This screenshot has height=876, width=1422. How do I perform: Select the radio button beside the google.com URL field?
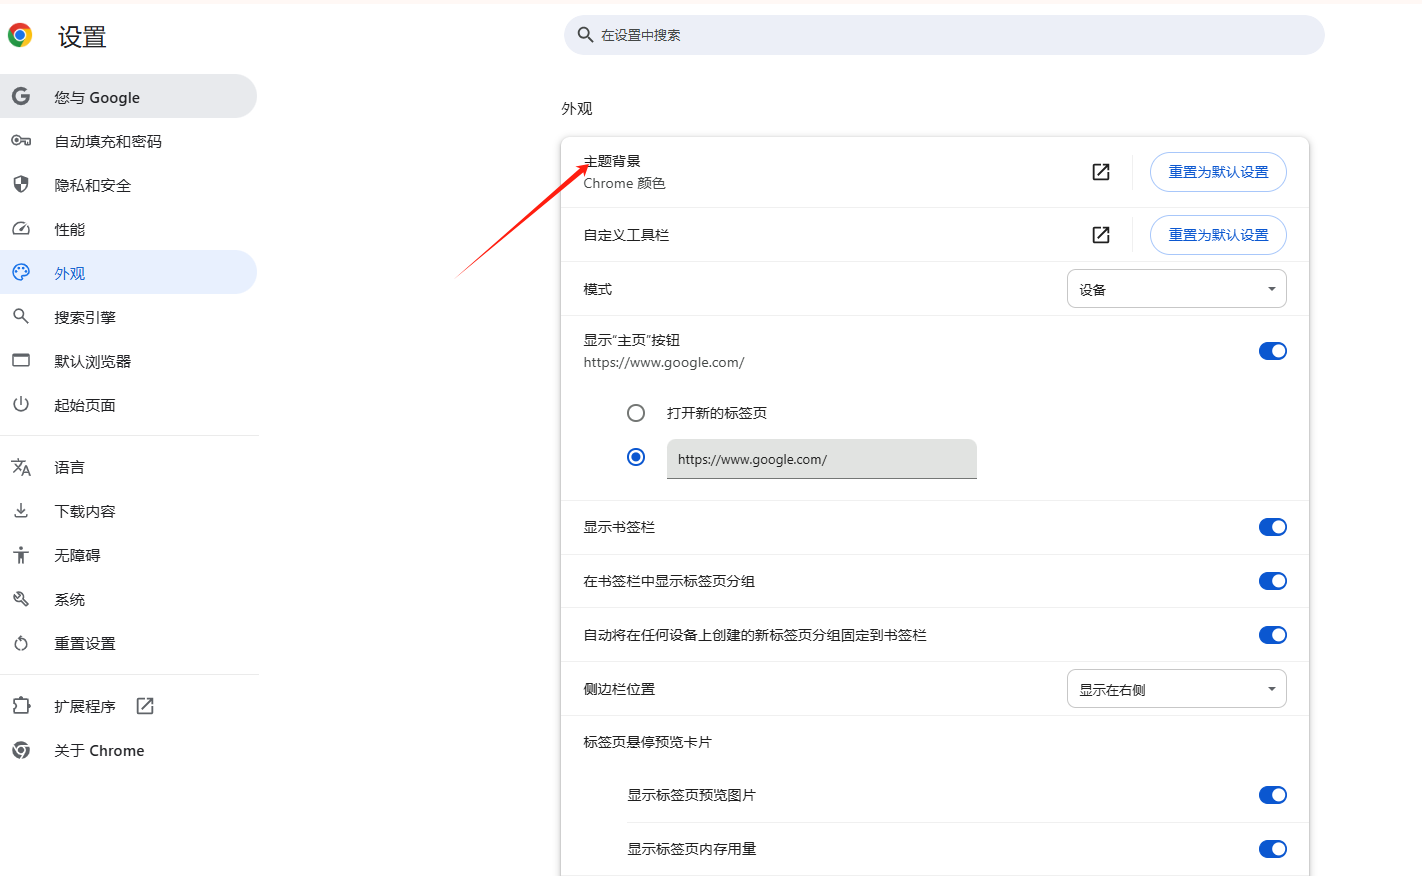[636, 457]
